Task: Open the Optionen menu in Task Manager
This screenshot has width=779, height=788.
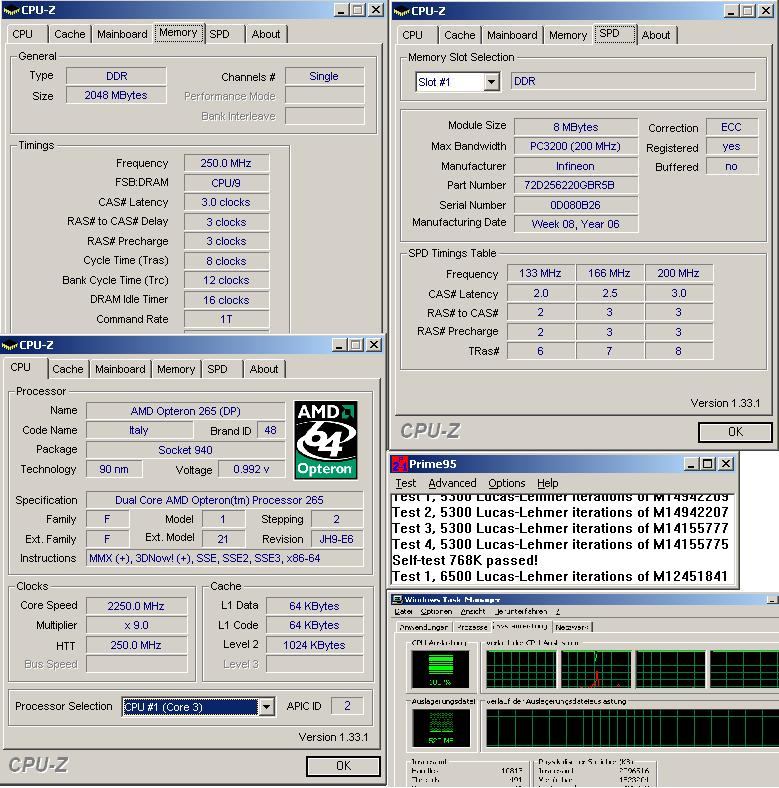Action: point(436,612)
